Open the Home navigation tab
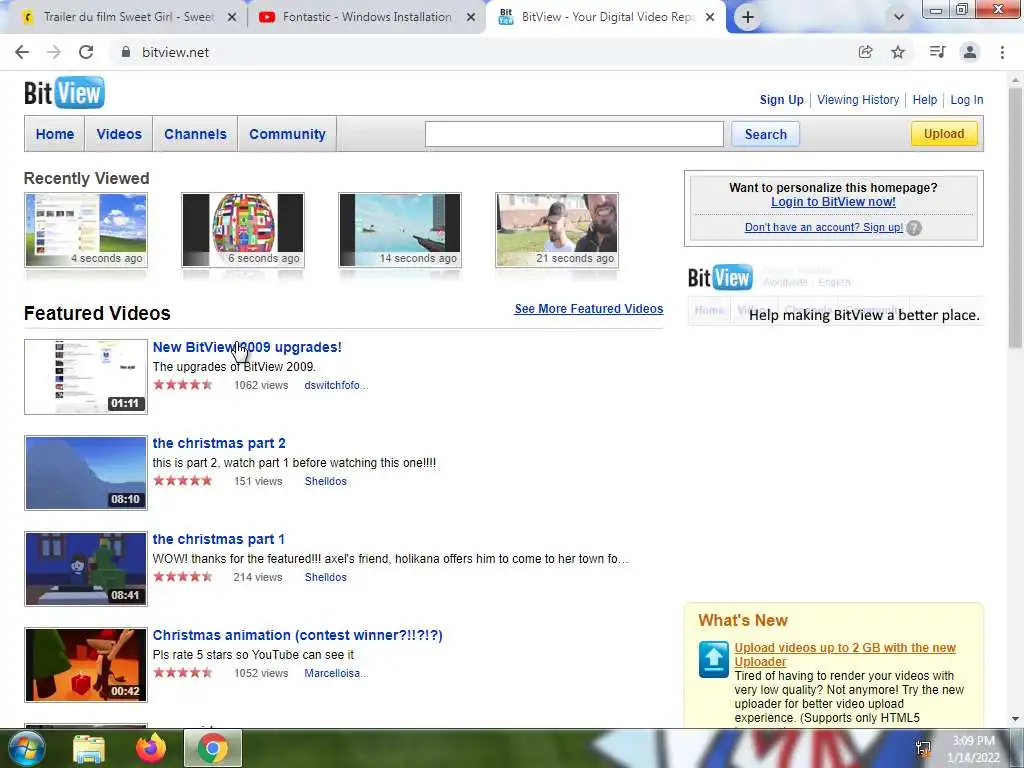Screen dimensions: 1024x768 (x=55, y=134)
